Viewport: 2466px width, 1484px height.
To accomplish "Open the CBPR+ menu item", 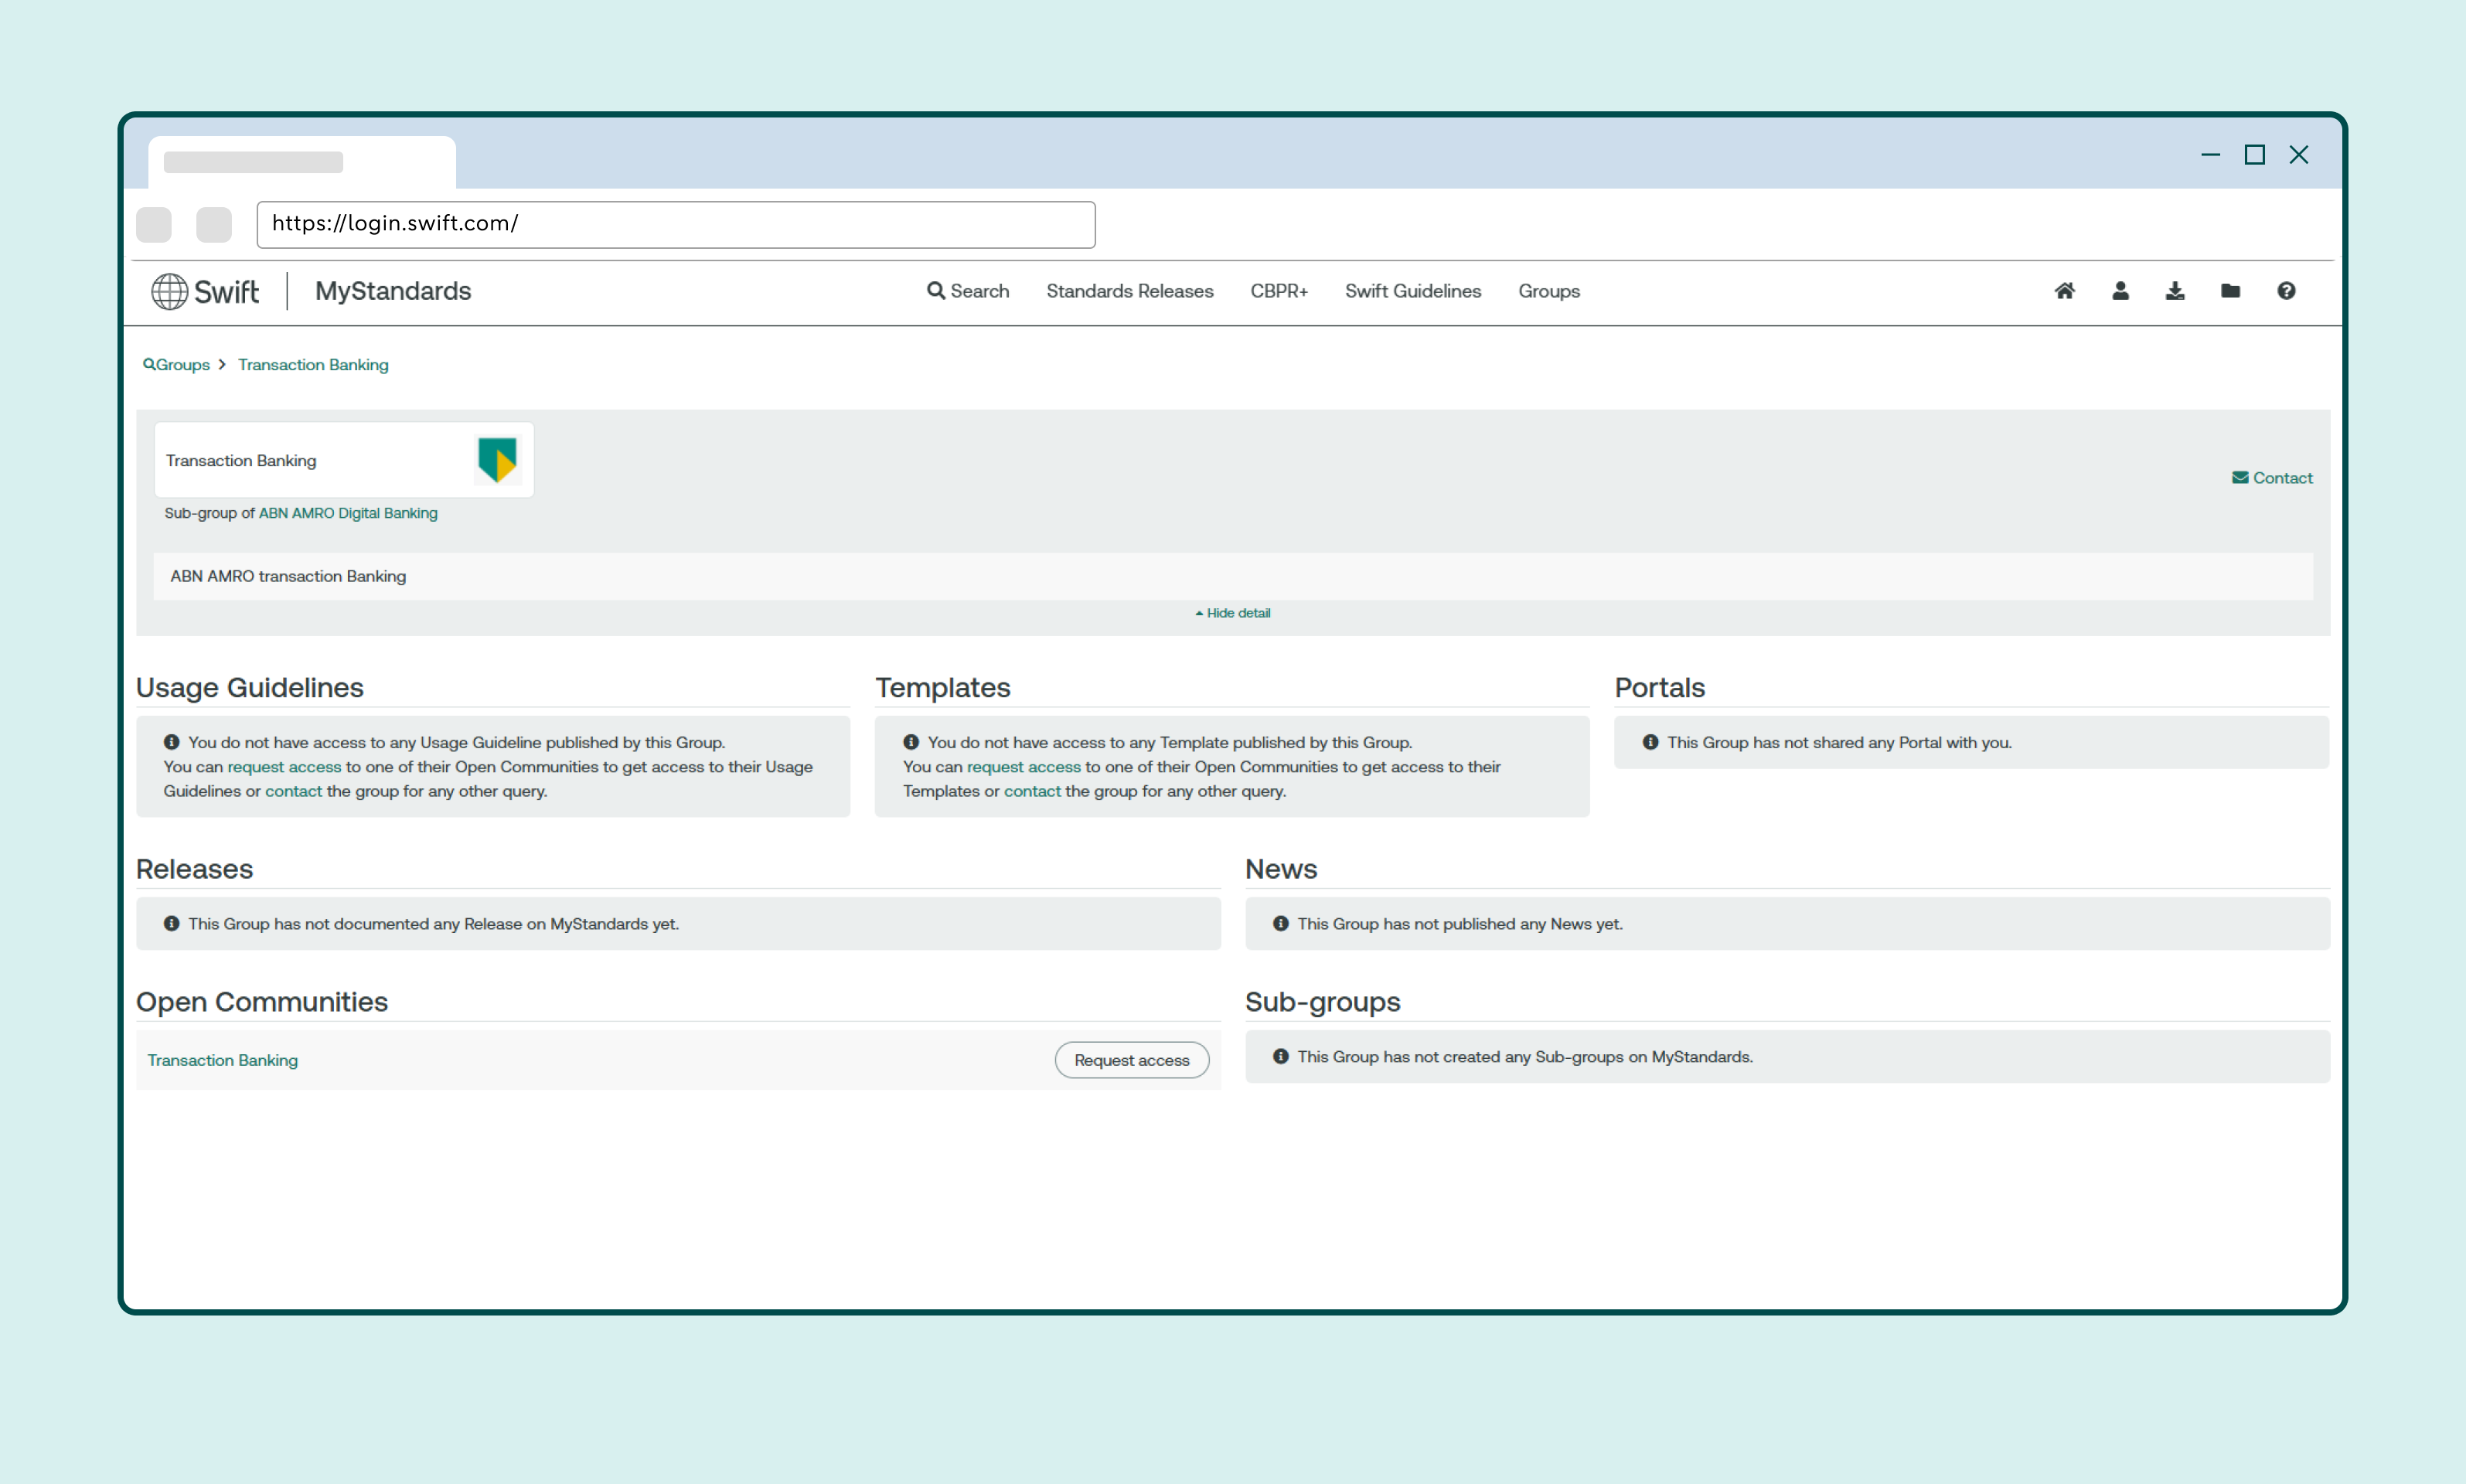I will point(1279,291).
